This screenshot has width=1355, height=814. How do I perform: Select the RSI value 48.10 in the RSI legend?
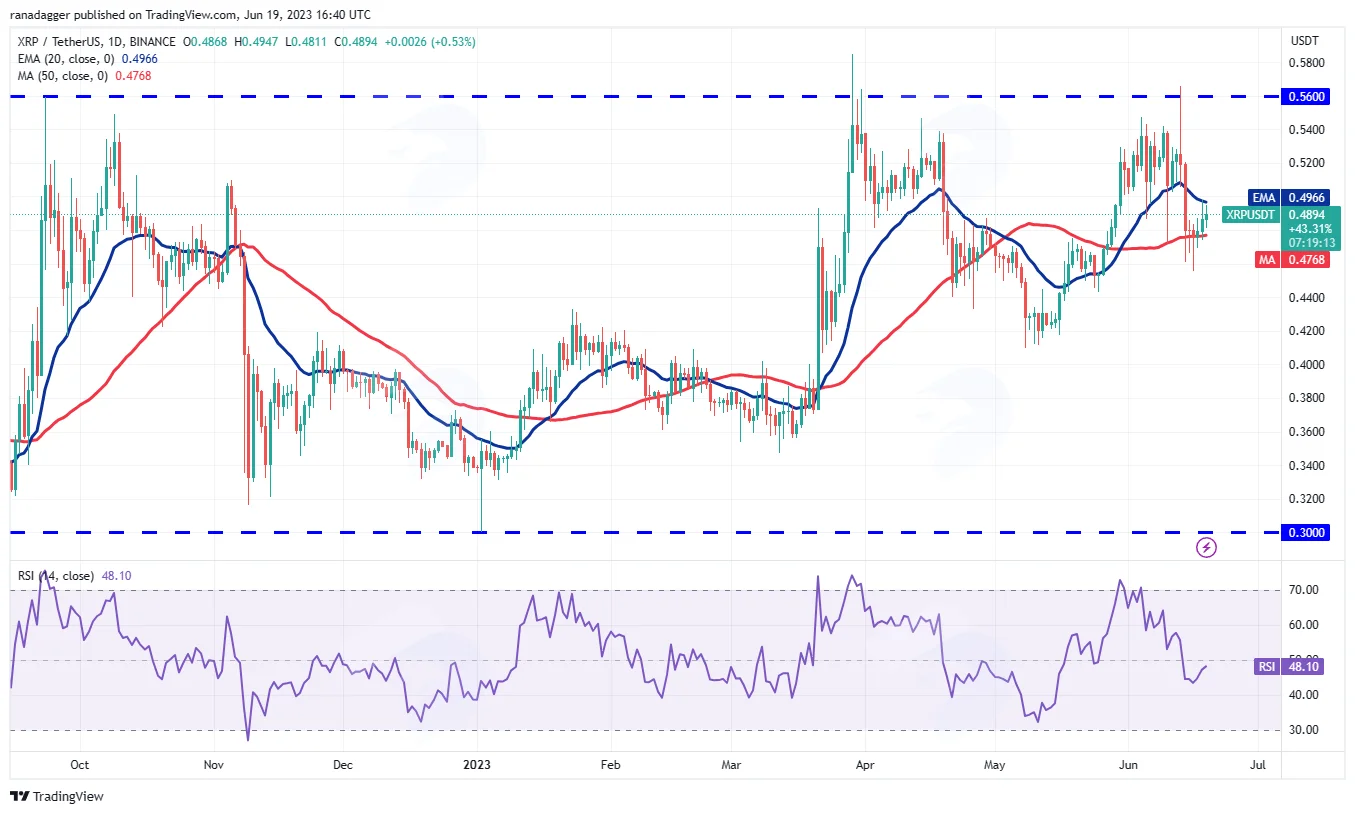(115, 576)
